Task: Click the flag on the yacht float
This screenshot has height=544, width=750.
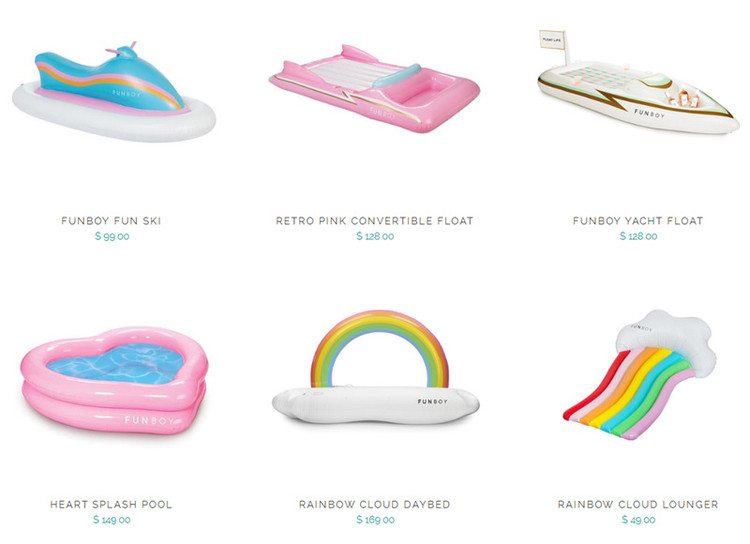Action: [x=553, y=39]
